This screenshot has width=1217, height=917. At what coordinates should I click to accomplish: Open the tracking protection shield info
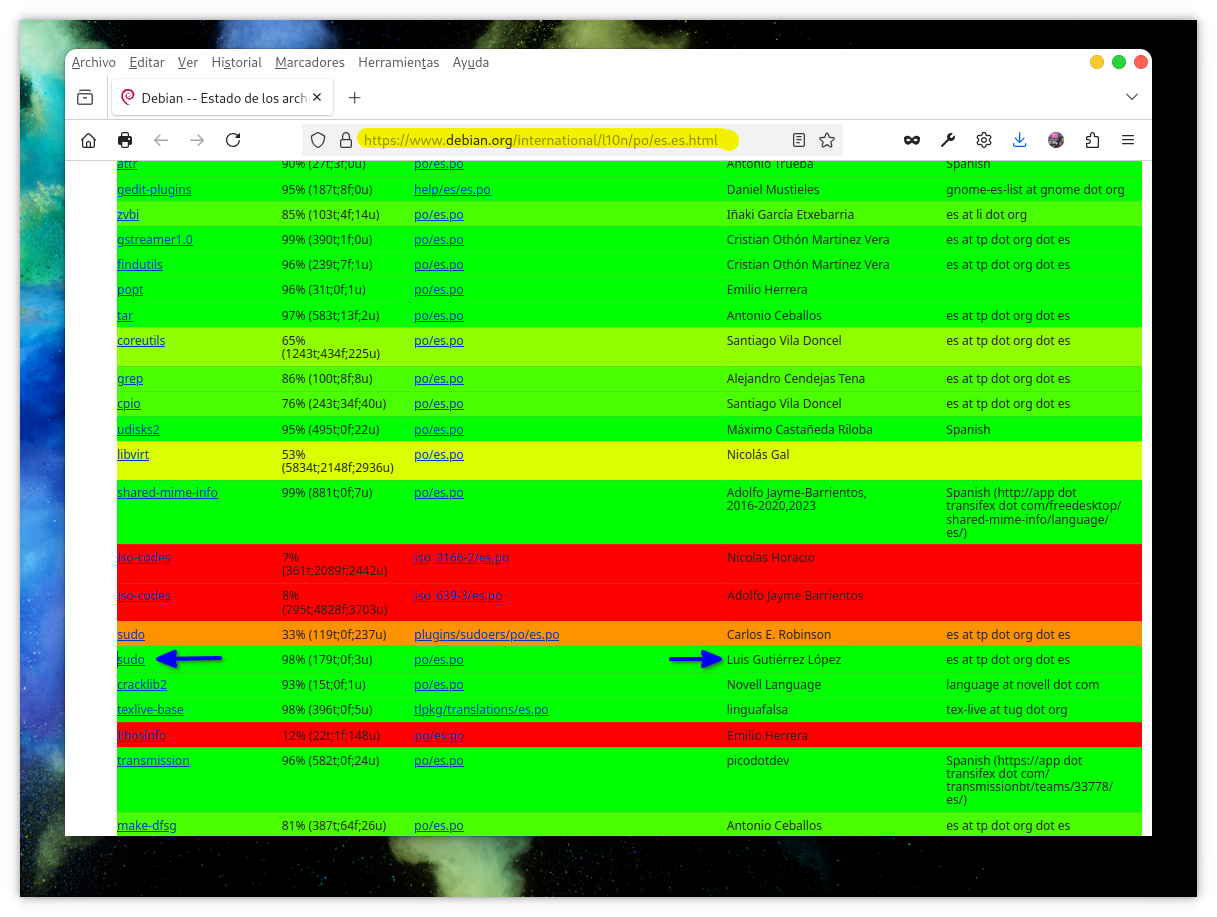pyautogui.click(x=318, y=140)
